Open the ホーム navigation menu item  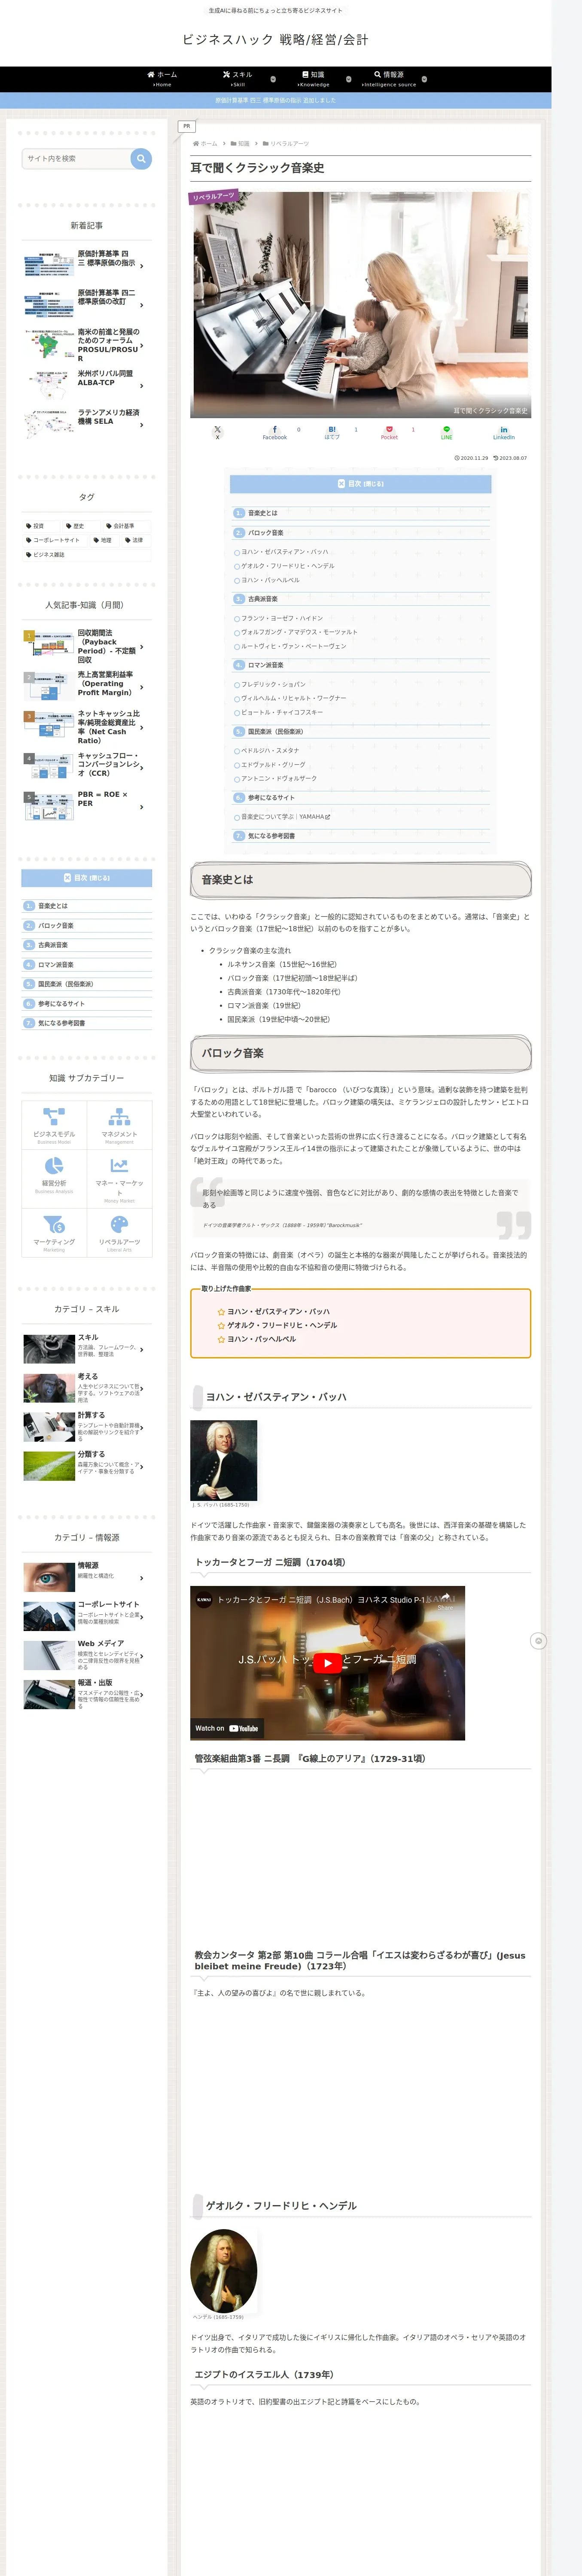pos(162,79)
